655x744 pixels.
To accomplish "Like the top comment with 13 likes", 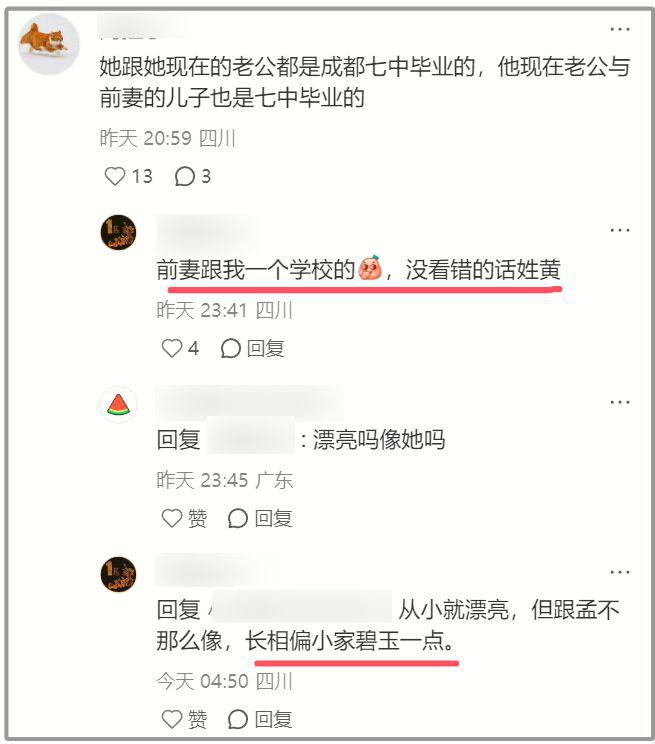I will point(115,177).
